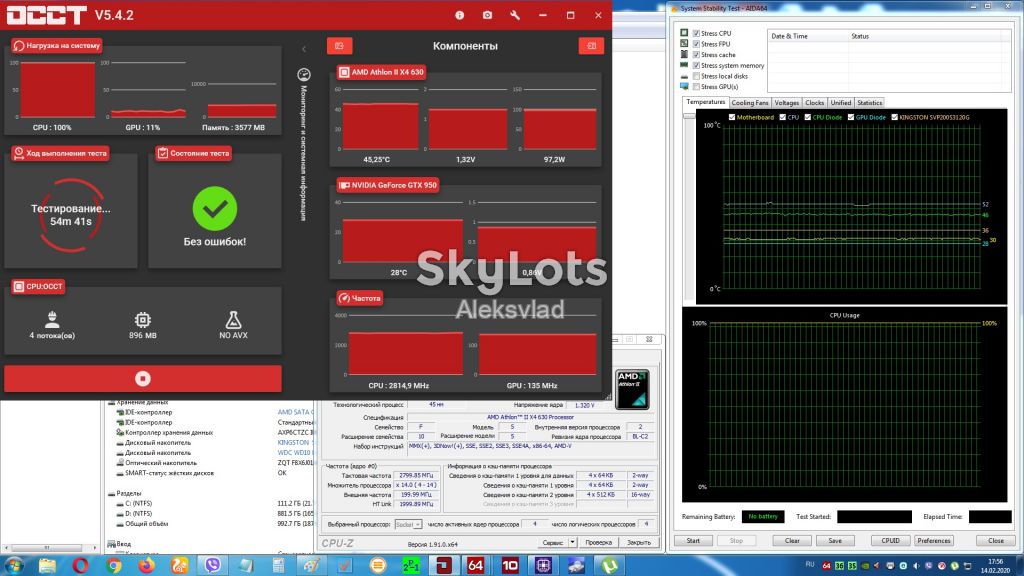
Task: Click Закрыть button in CPU-Z
Action: point(638,543)
